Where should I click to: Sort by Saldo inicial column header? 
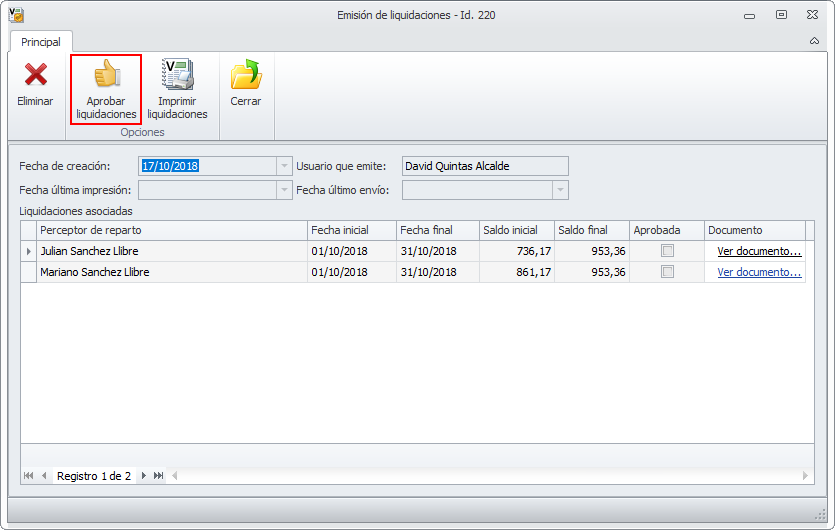517,230
